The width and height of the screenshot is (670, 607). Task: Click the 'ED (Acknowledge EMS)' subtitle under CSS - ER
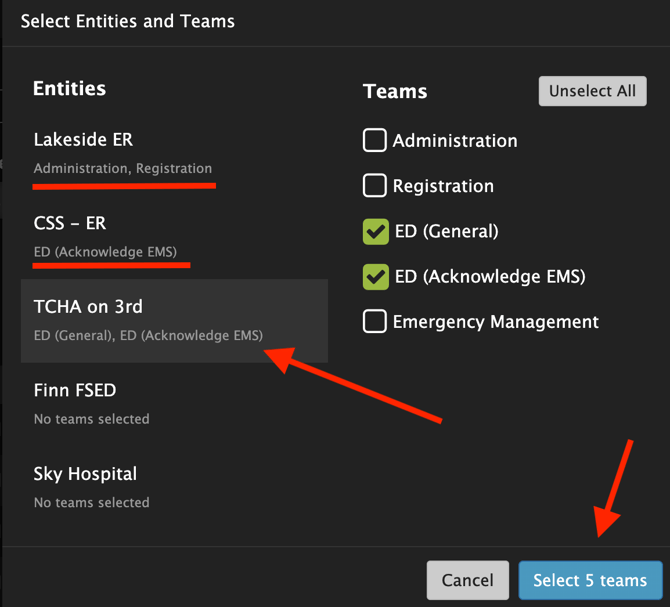[x=105, y=252]
